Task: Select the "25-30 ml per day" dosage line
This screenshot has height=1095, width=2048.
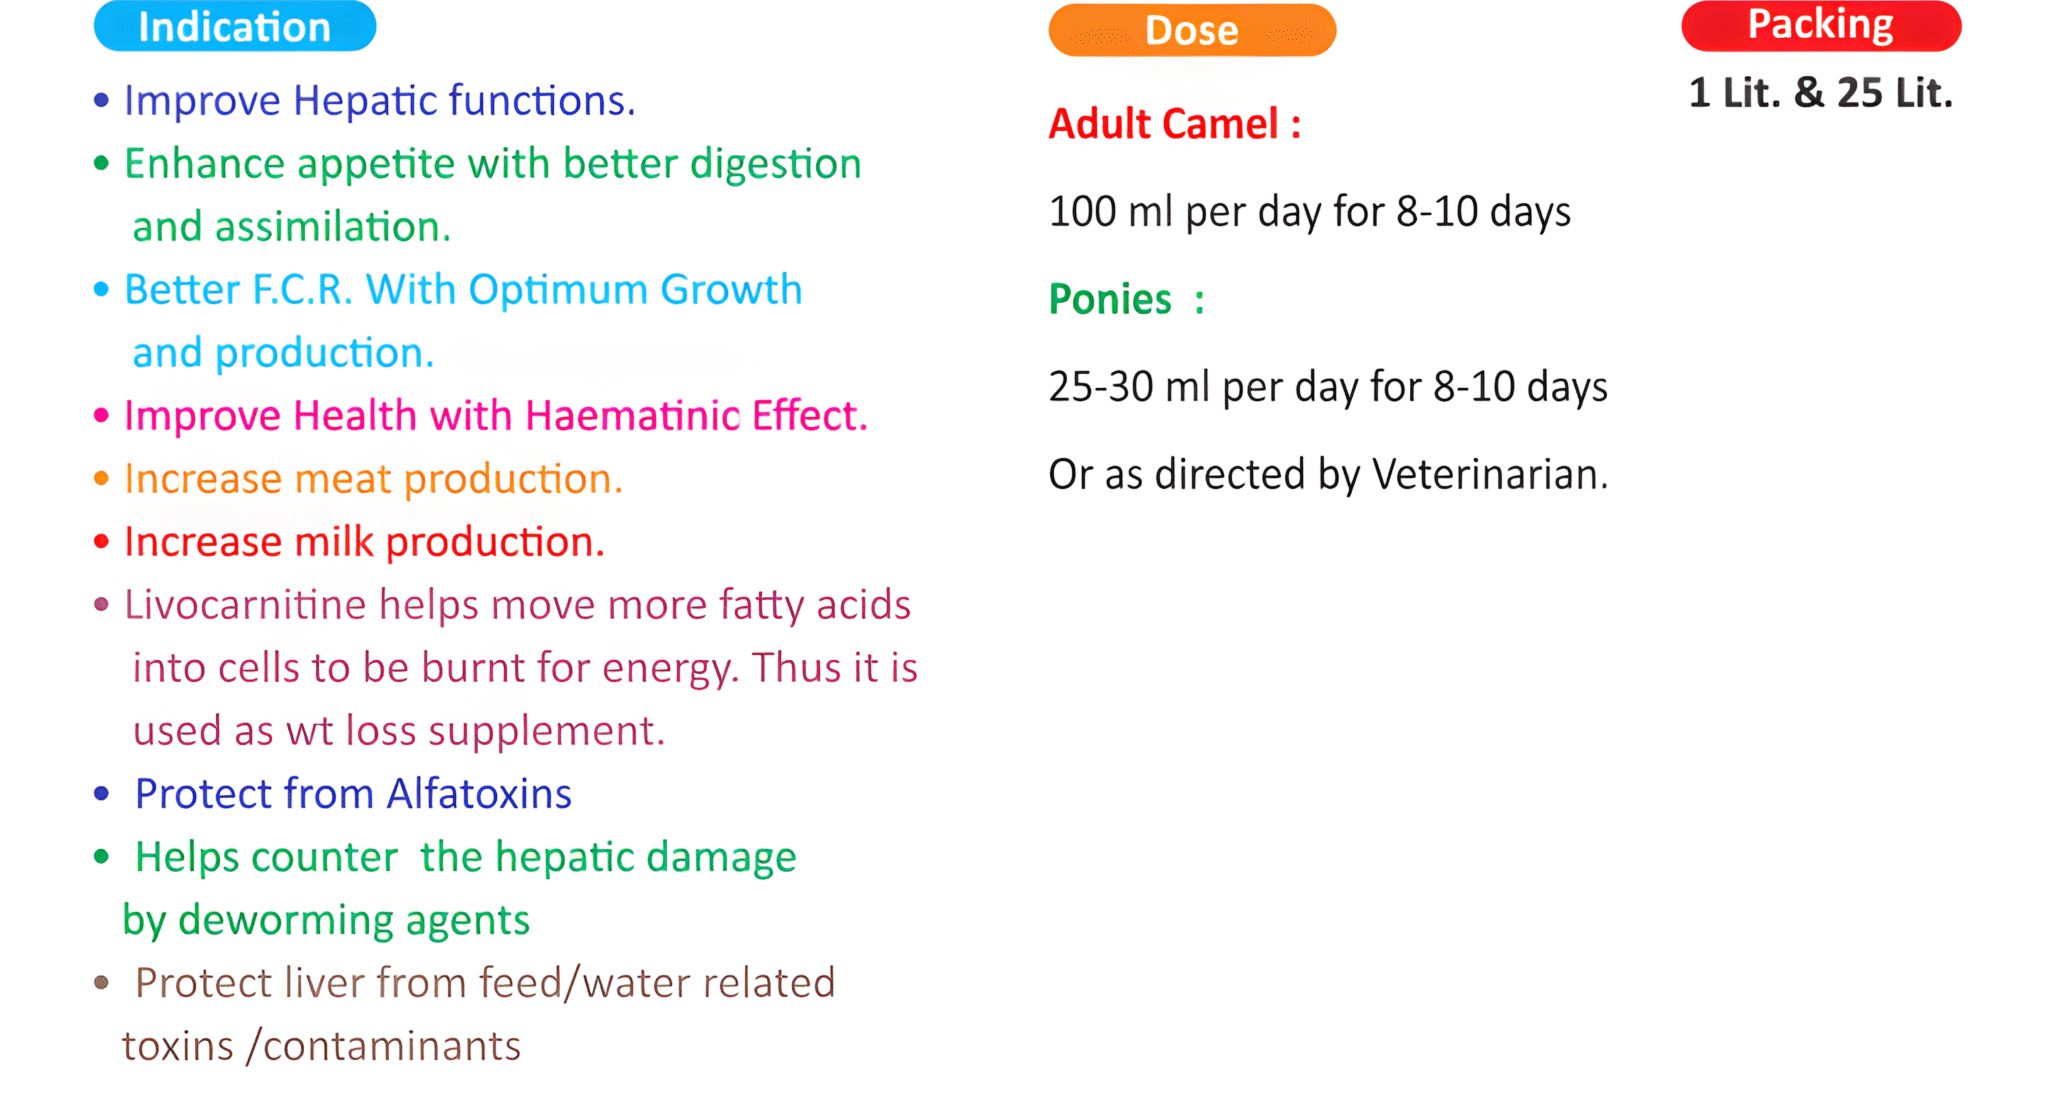Action: [1327, 387]
